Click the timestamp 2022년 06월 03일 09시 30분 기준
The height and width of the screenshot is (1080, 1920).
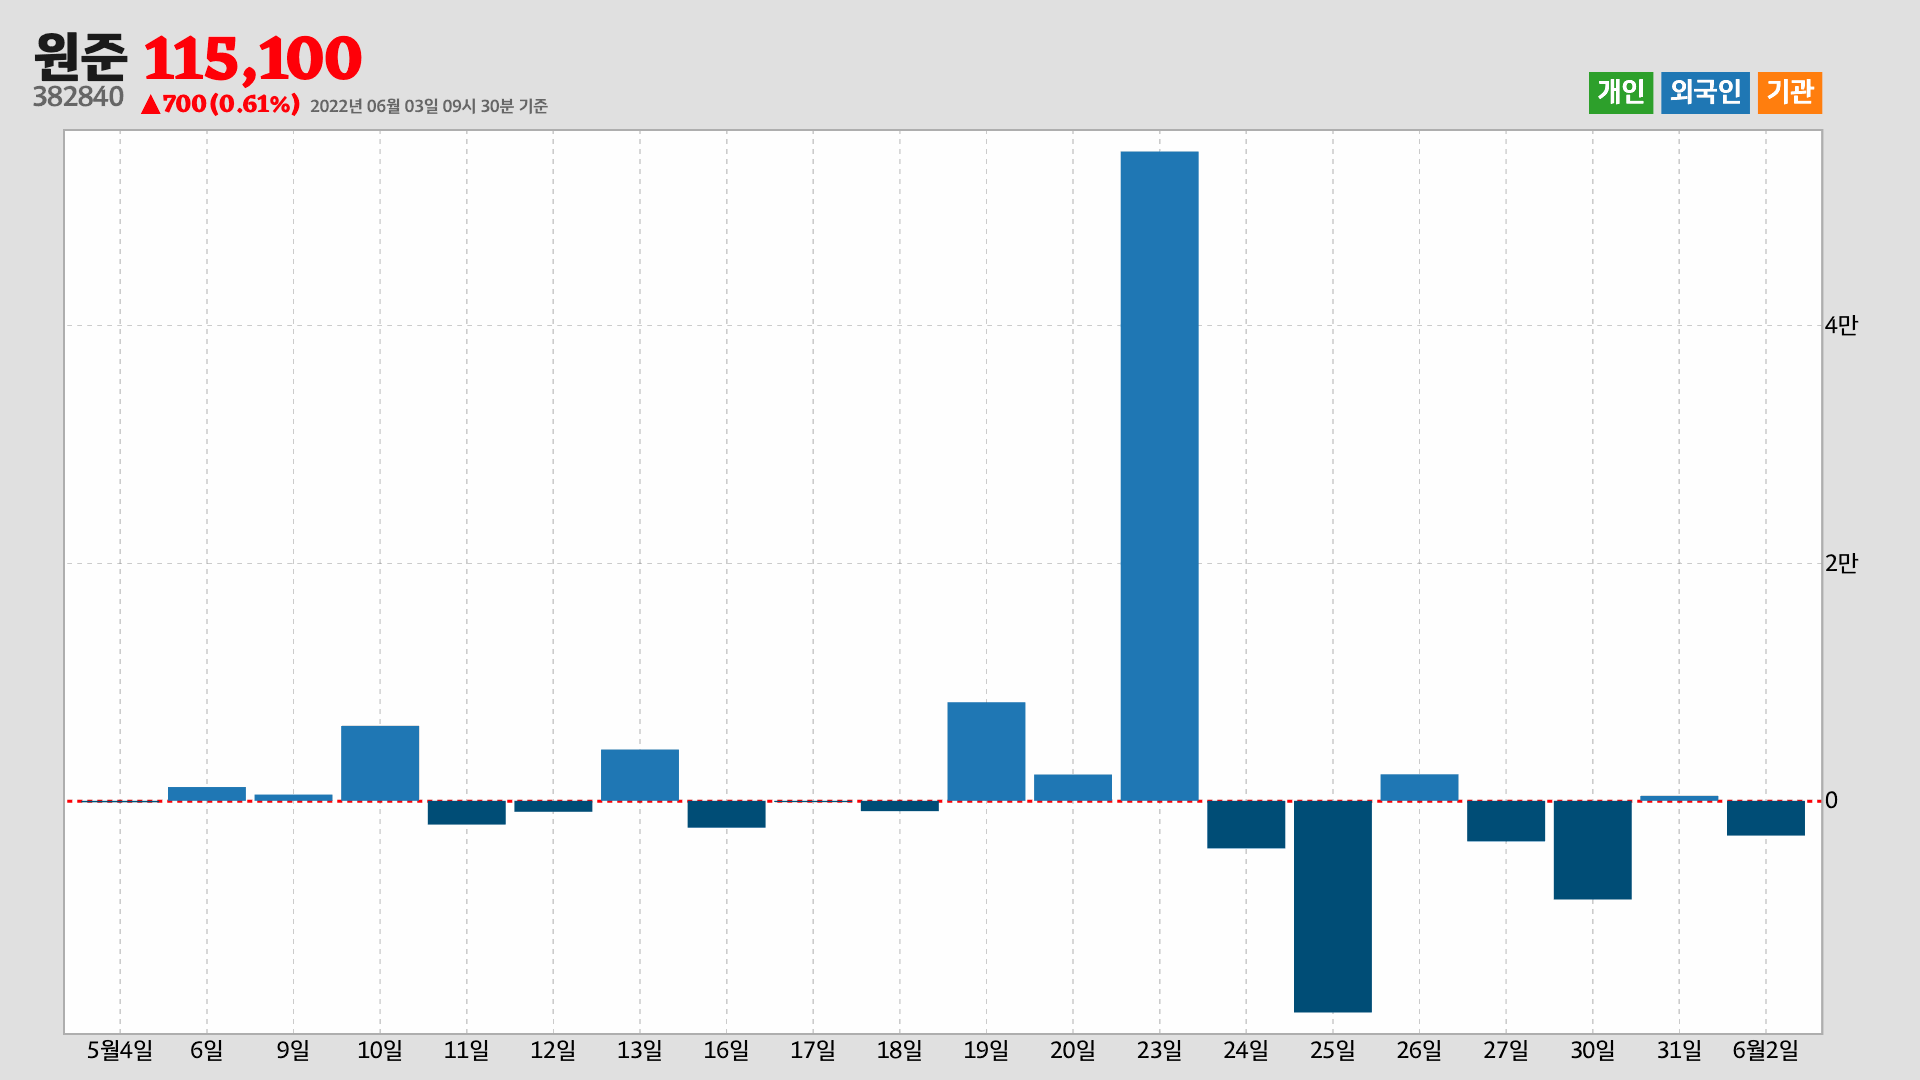coord(429,106)
